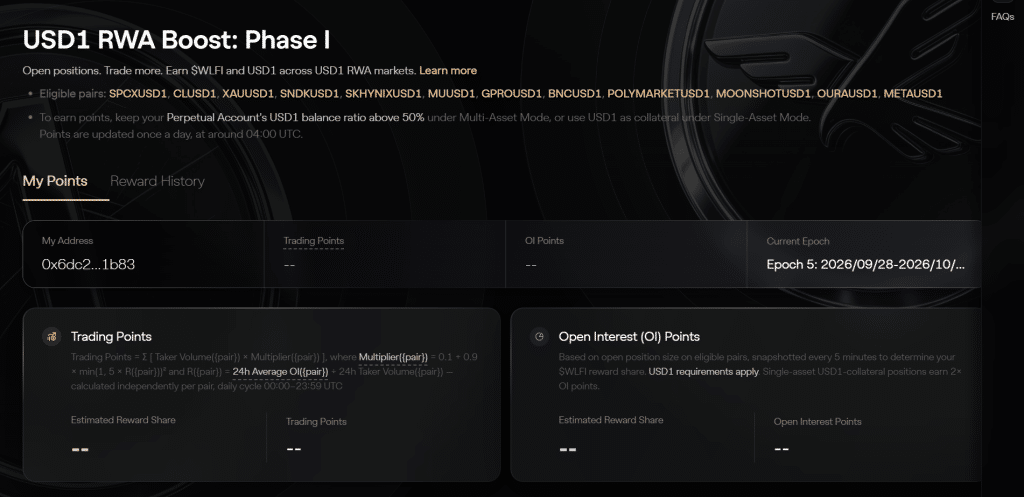The image size is (1024, 497).
Task: Open the OURAUSD1 eligible pair
Action: tap(847, 94)
